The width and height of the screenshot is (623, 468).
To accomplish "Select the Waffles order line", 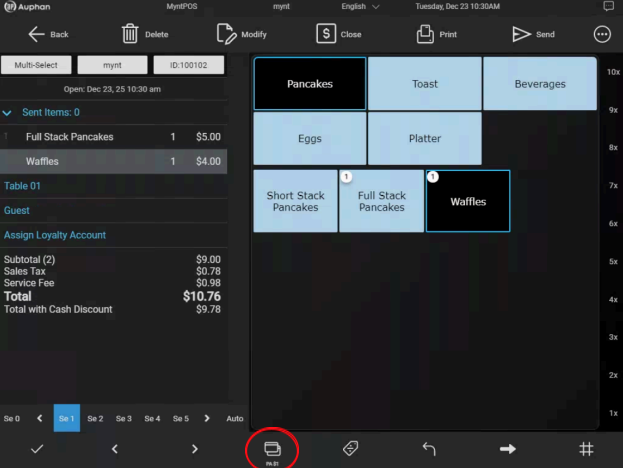I will point(114,161).
